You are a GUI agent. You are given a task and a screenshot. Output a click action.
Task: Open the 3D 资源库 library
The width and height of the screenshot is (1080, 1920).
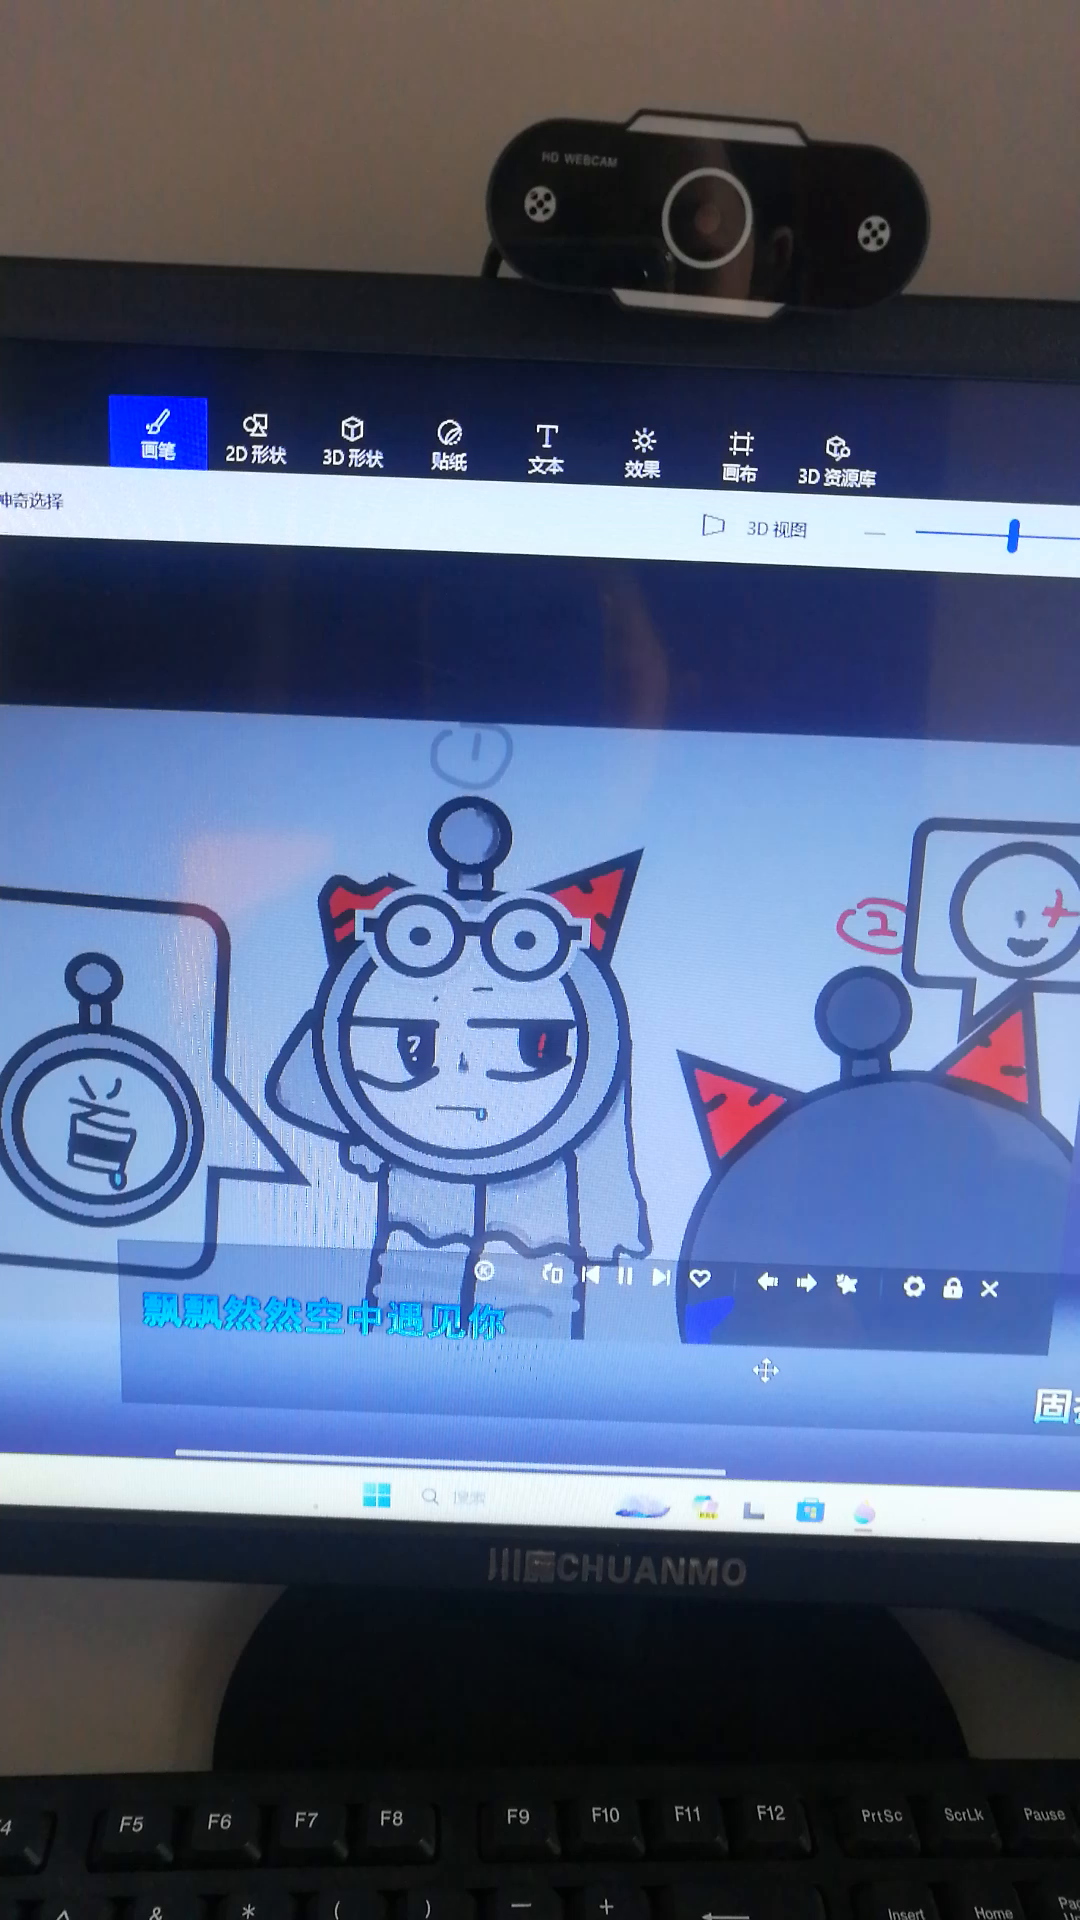coord(837,462)
